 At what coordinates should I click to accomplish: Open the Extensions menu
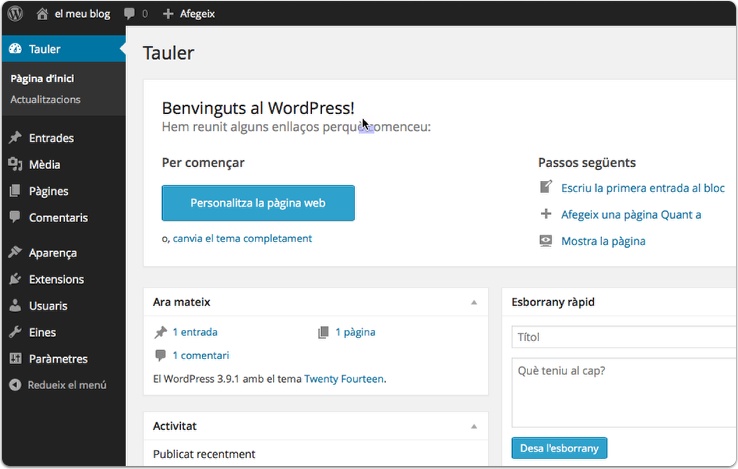[x=64, y=279]
